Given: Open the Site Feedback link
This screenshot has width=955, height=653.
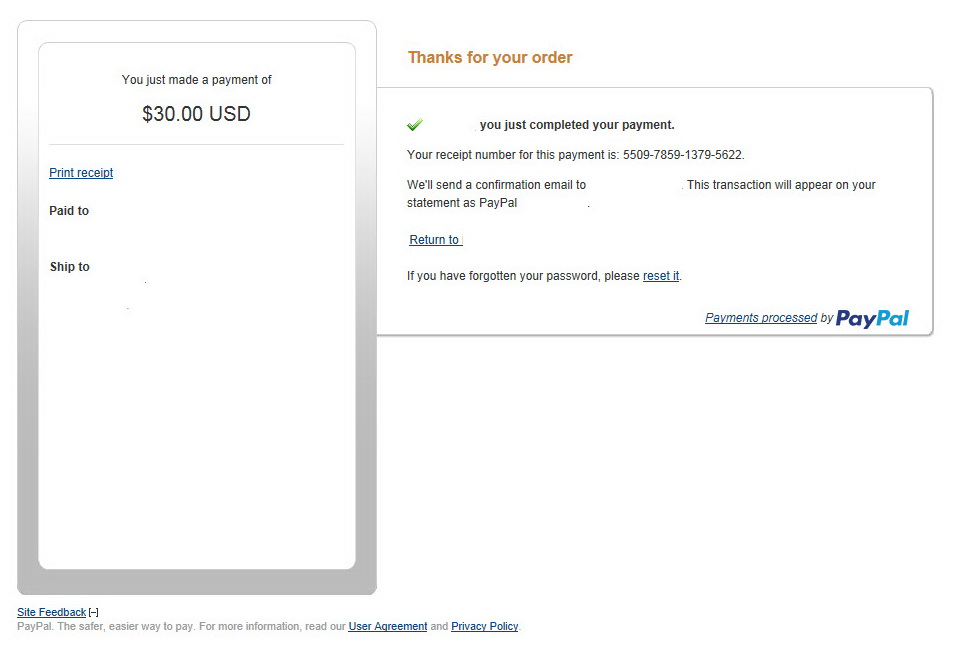Looking at the screenshot, I should [51, 612].
